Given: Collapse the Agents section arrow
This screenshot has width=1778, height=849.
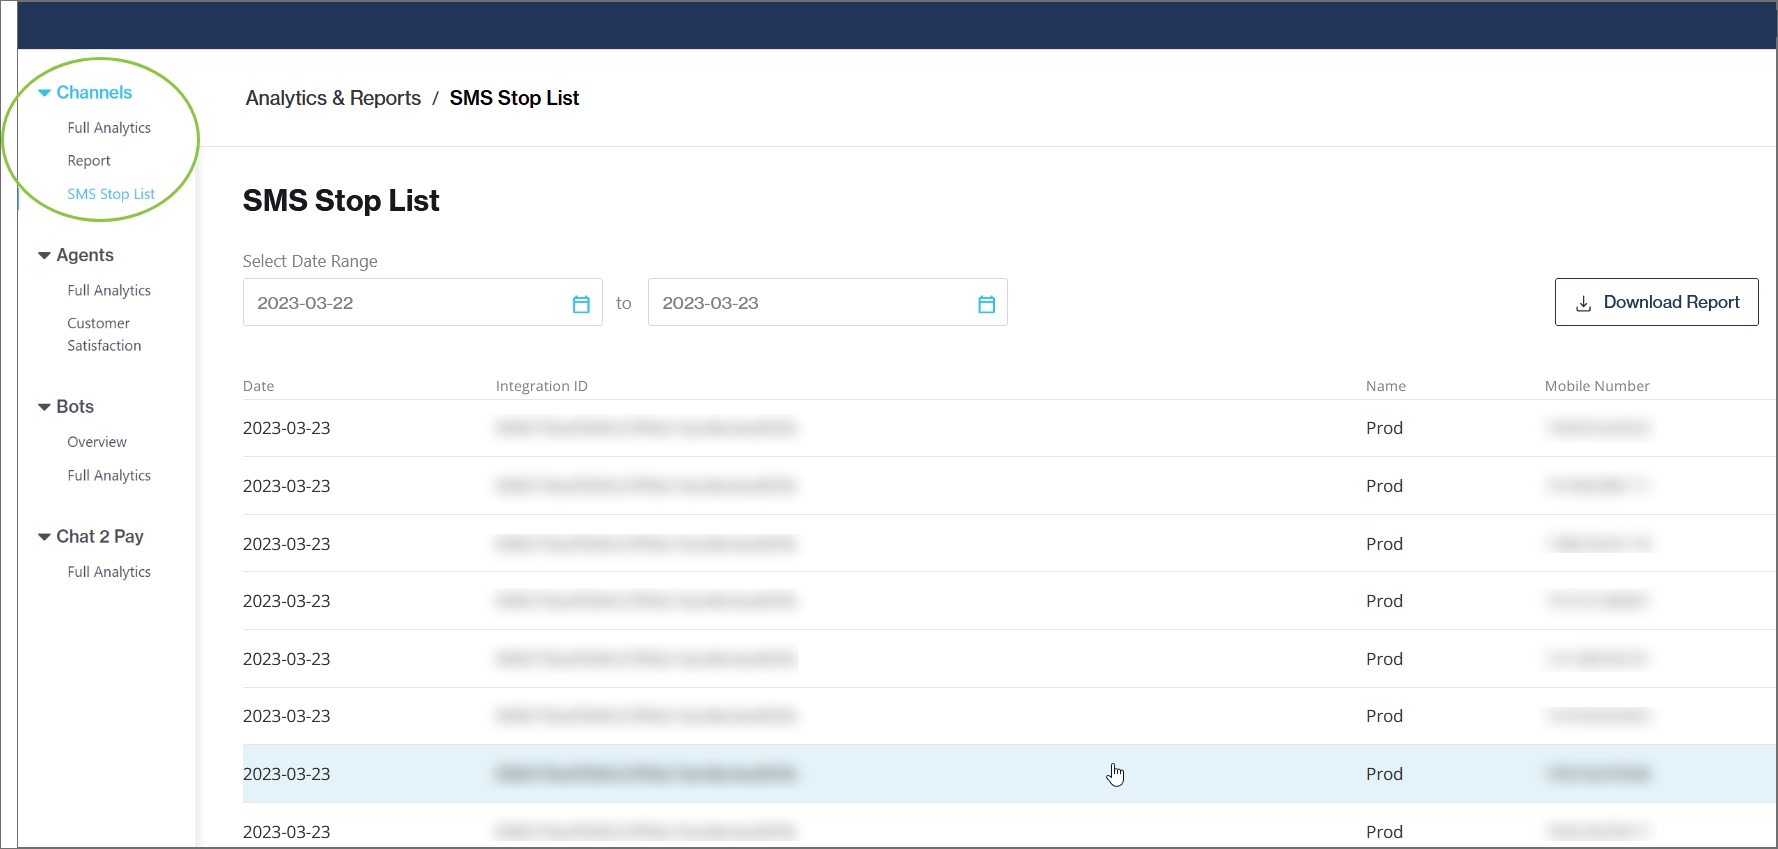Looking at the screenshot, I should tap(44, 256).
